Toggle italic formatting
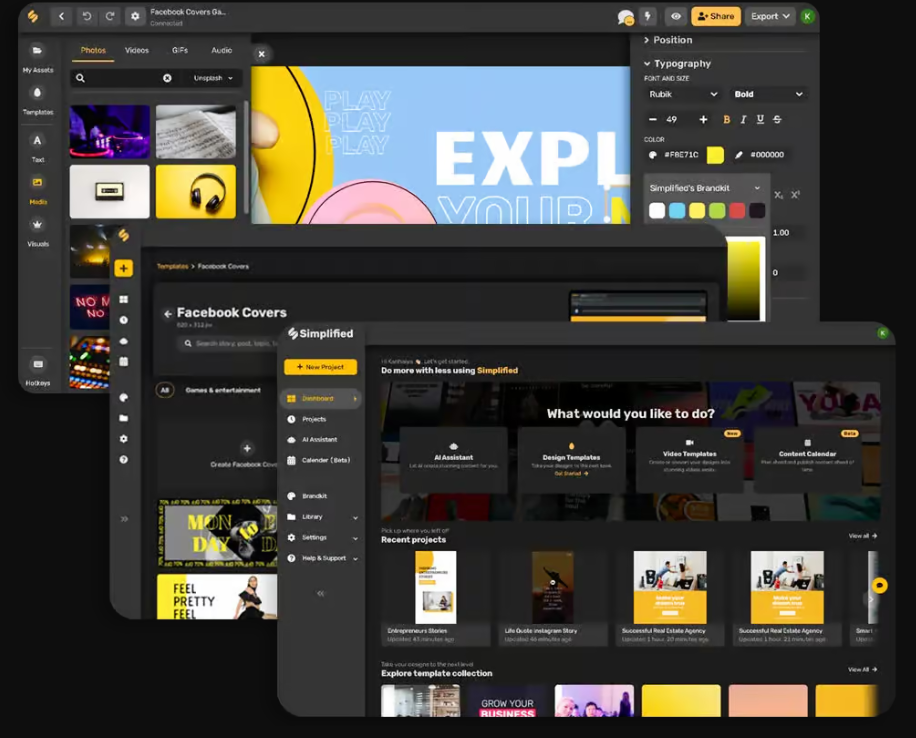 (x=743, y=119)
